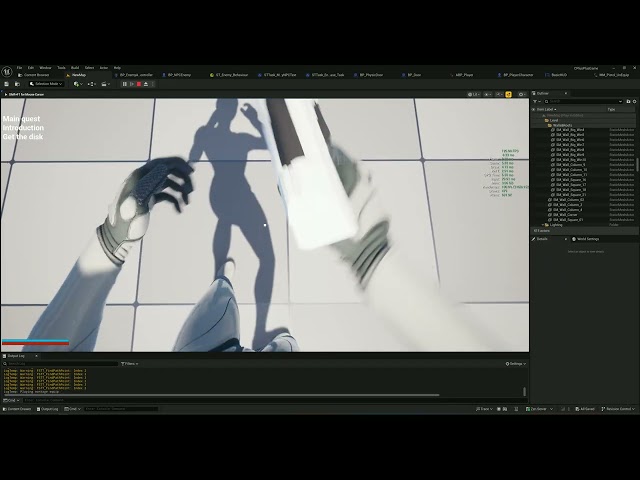Switch to the NewMap tab
Viewport: 640px width, 480px height.
[x=79, y=75]
